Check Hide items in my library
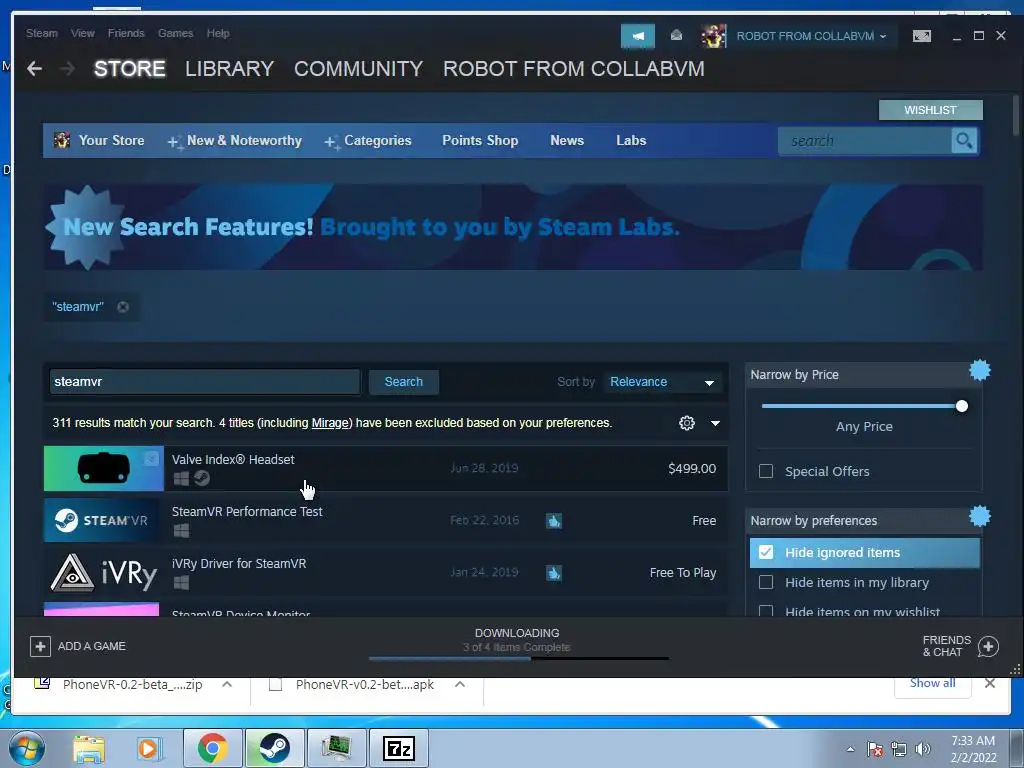This screenshot has height=768, width=1024. tap(766, 582)
